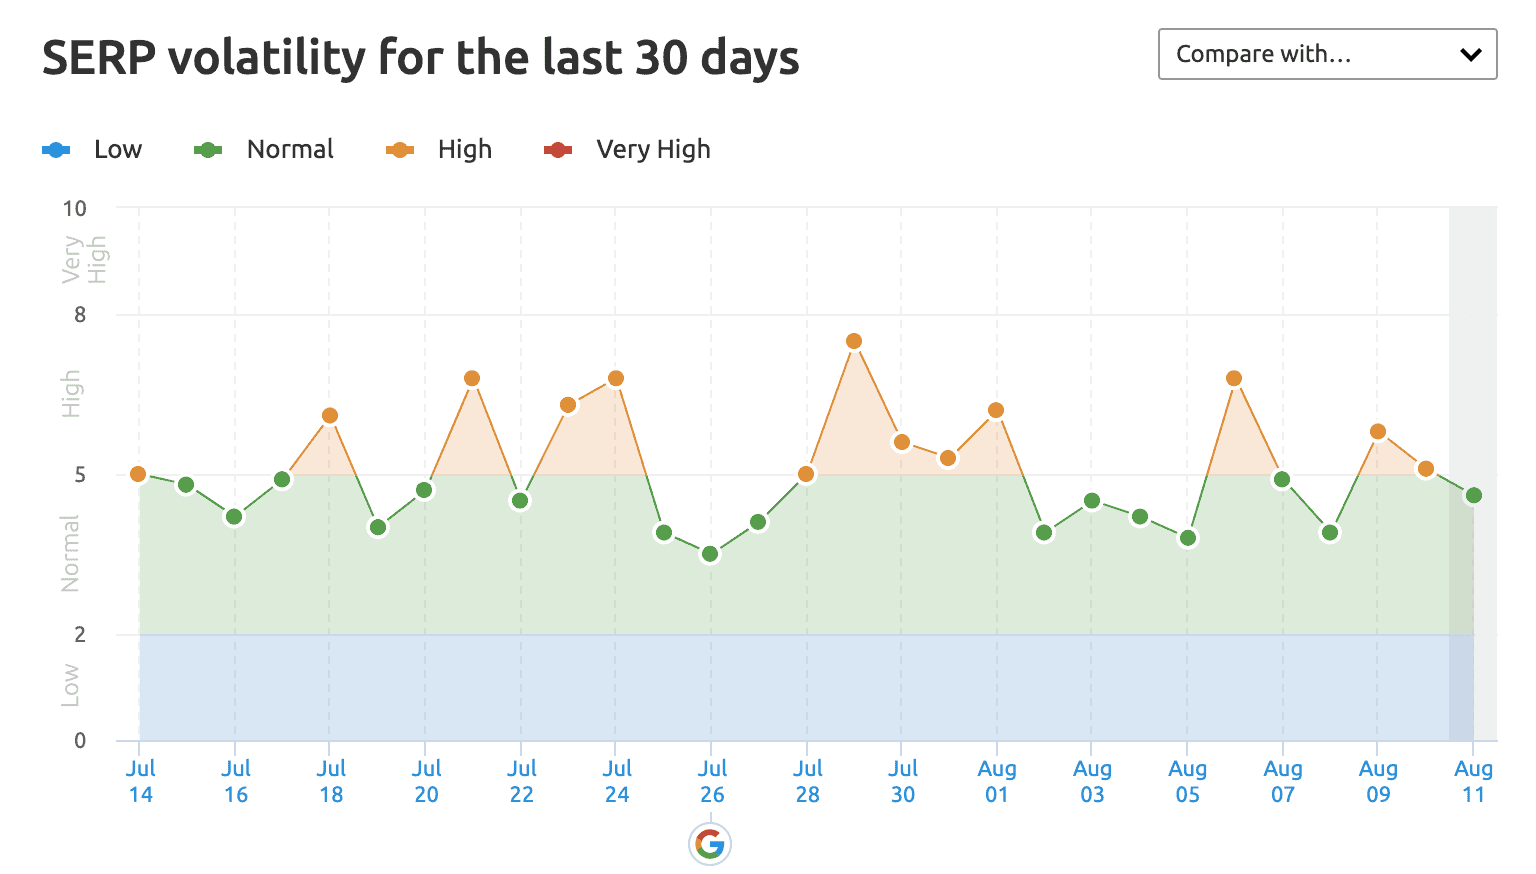Image resolution: width=1536 pixels, height=874 pixels.
Task: Toggle the Low series legend item
Action: click(92, 149)
